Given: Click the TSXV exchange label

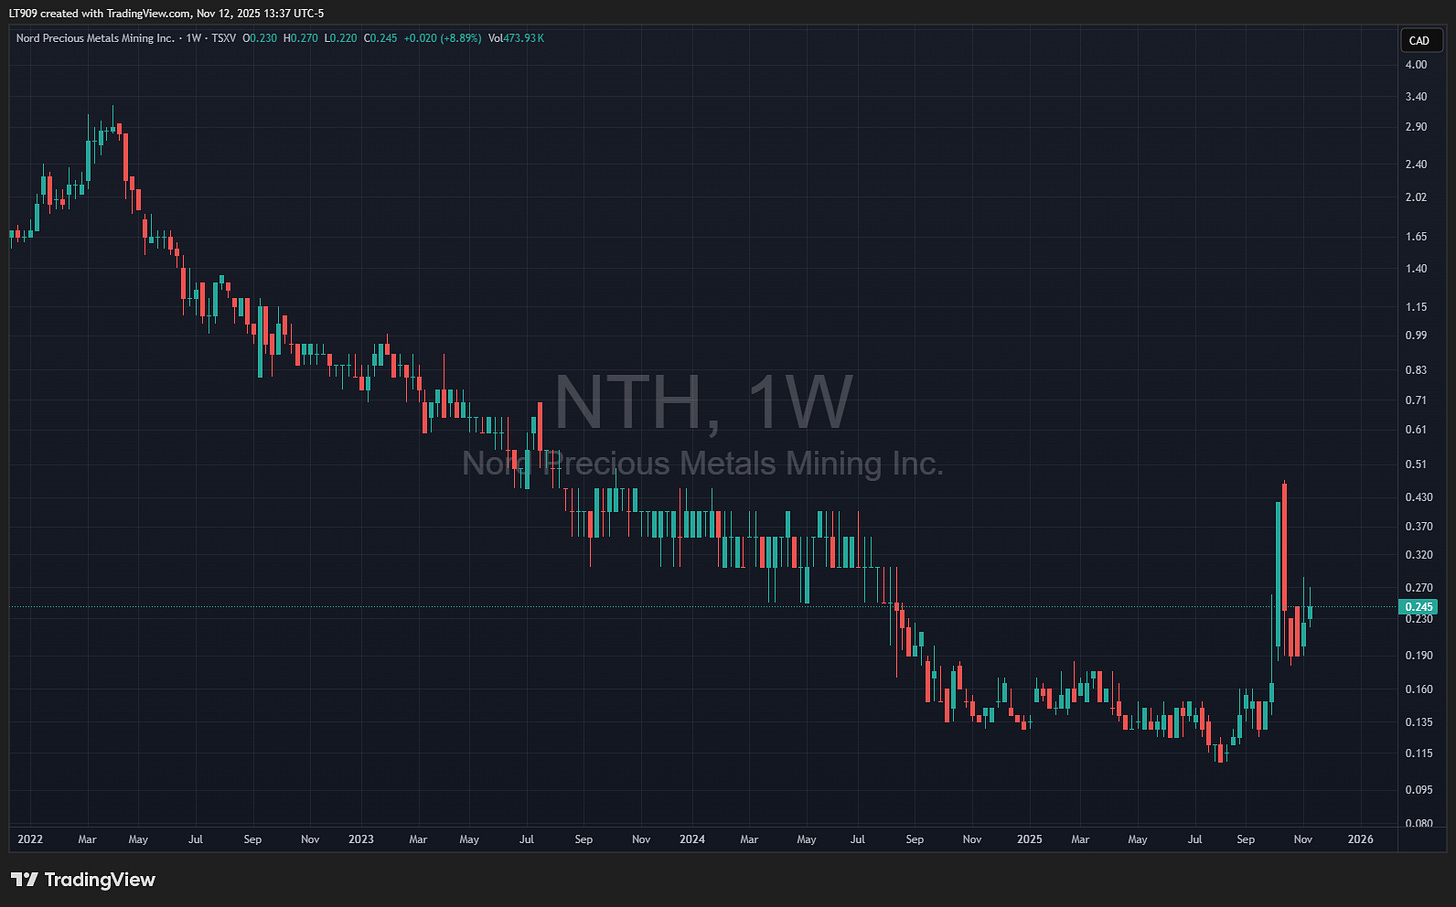Looking at the screenshot, I should [224, 38].
